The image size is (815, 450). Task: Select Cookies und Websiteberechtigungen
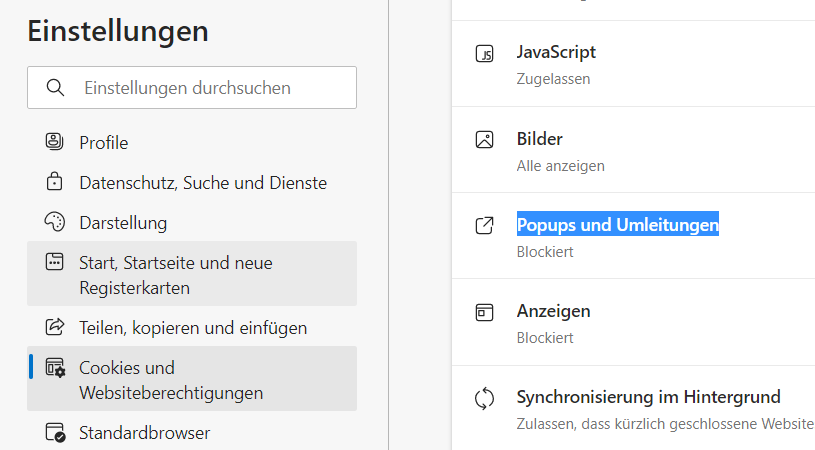[x=192, y=379]
